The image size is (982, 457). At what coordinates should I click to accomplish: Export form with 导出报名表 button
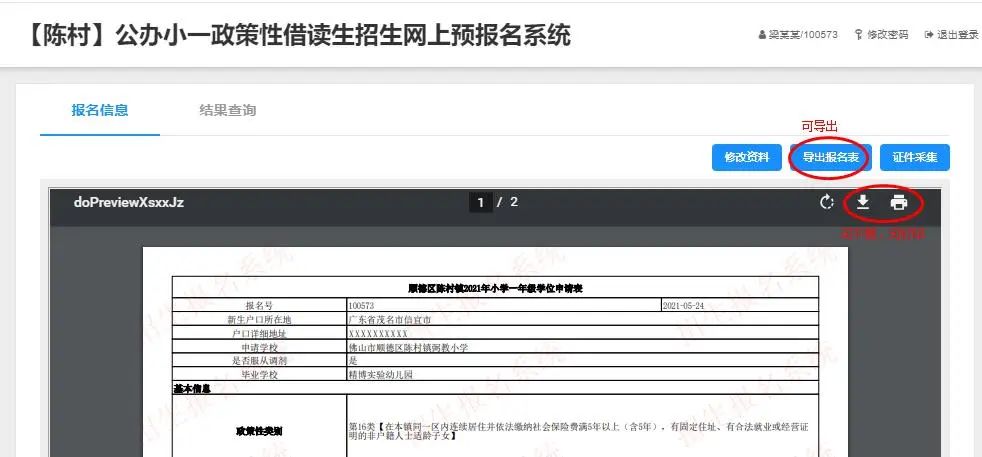point(830,157)
